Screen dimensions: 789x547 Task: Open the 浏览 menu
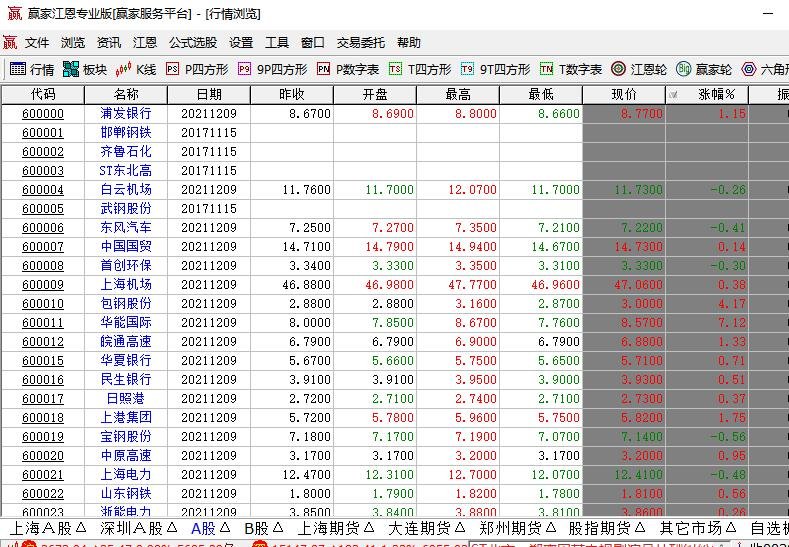(x=73, y=43)
